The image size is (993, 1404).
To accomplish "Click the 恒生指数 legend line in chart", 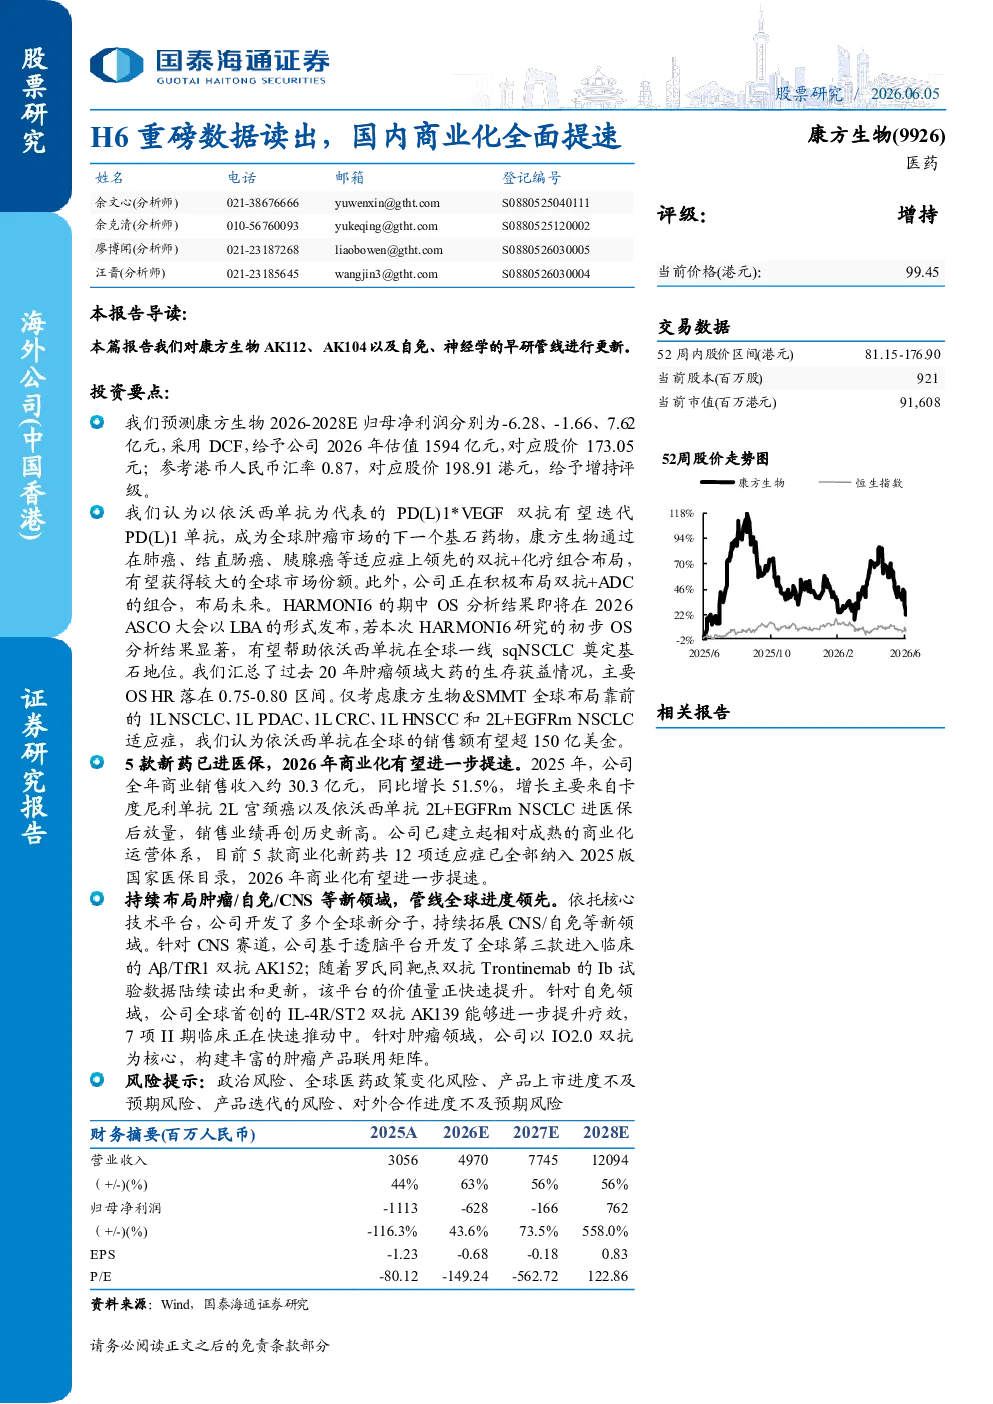I will (834, 483).
